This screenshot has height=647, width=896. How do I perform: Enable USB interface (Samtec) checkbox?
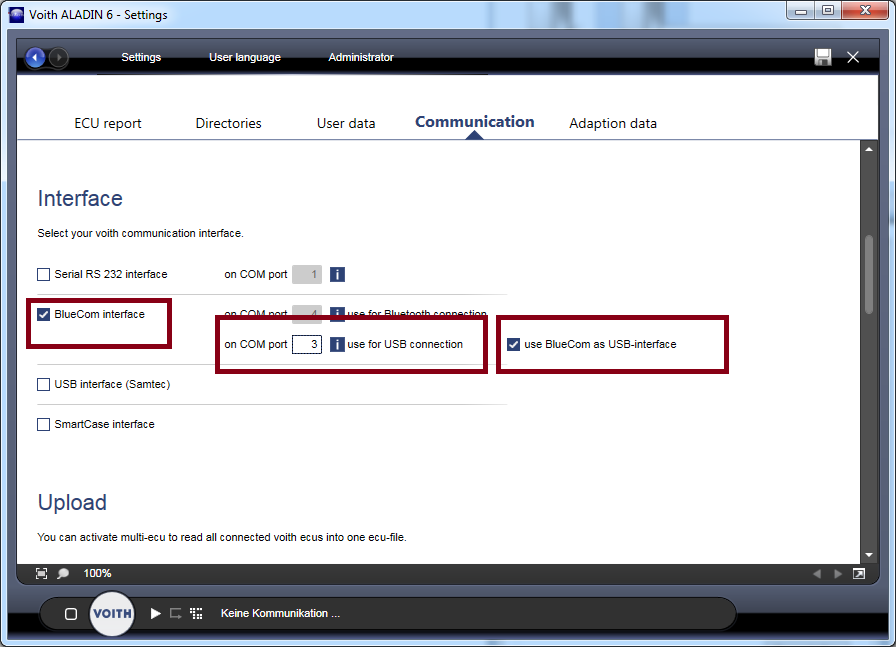(43, 385)
